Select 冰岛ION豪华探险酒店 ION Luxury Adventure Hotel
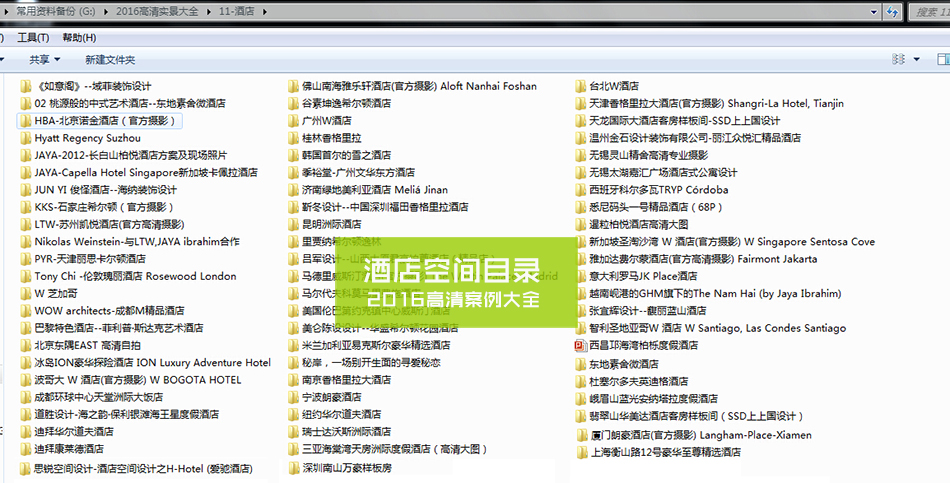This screenshot has width=950, height=483. pos(153,363)
